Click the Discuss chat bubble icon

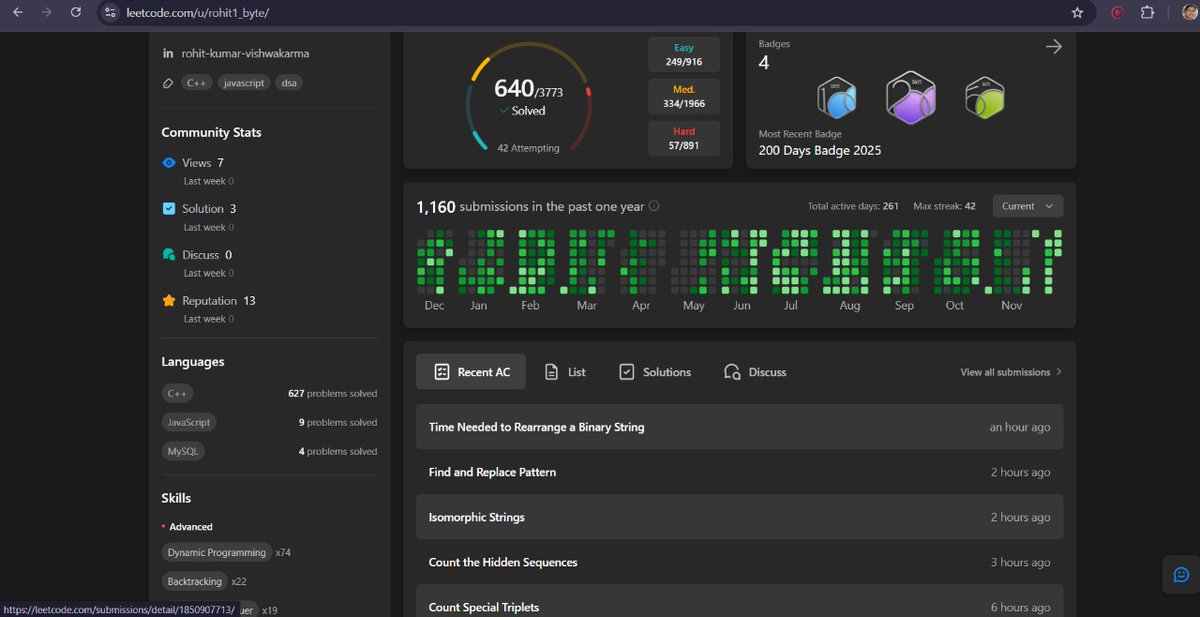(x=169, y=255)
